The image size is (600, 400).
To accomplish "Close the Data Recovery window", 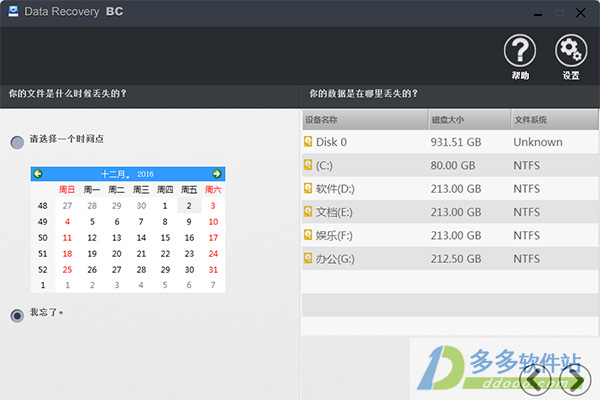I will 580,13.
